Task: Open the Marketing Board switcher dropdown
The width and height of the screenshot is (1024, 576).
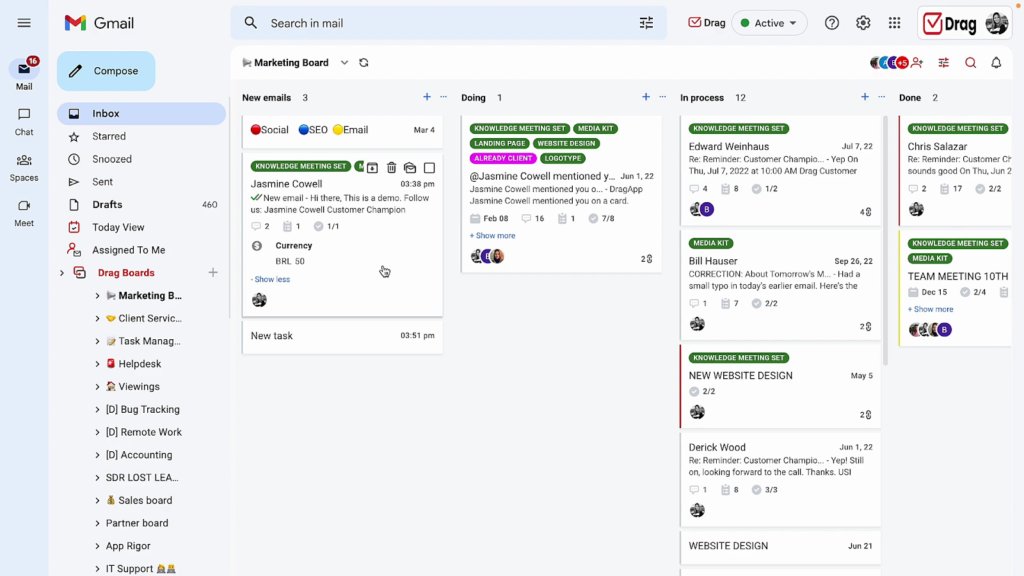Action: (x=344, y=63)
